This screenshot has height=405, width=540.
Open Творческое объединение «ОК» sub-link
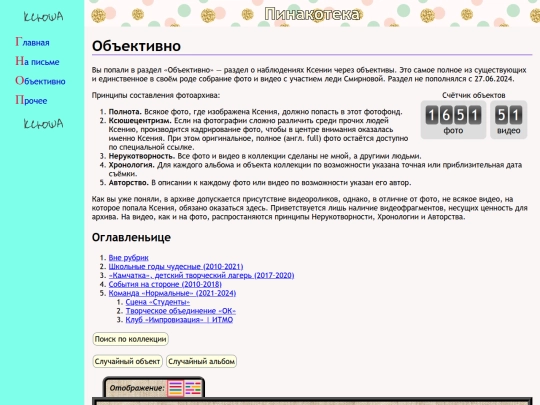[x=180, y=311]
